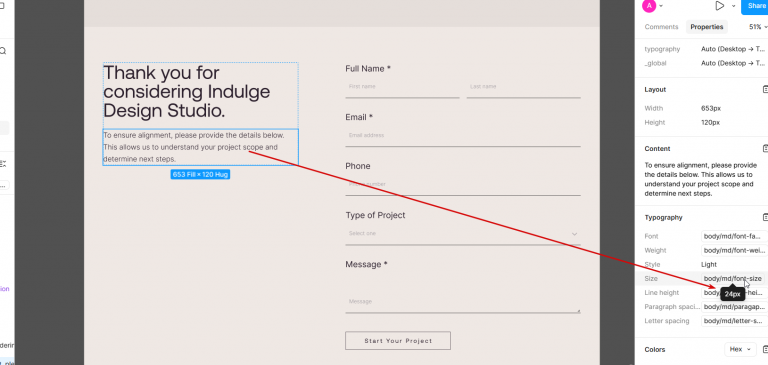
Task: Click the Last name input field
Action: [524, 87]
